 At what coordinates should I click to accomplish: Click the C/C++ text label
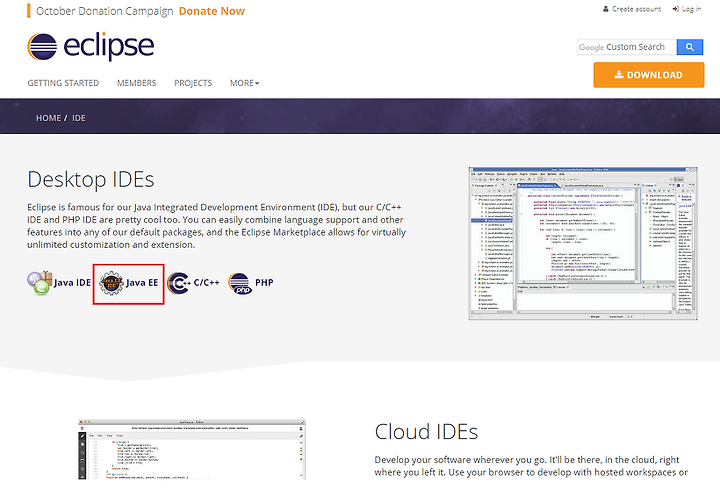(206, 282)
